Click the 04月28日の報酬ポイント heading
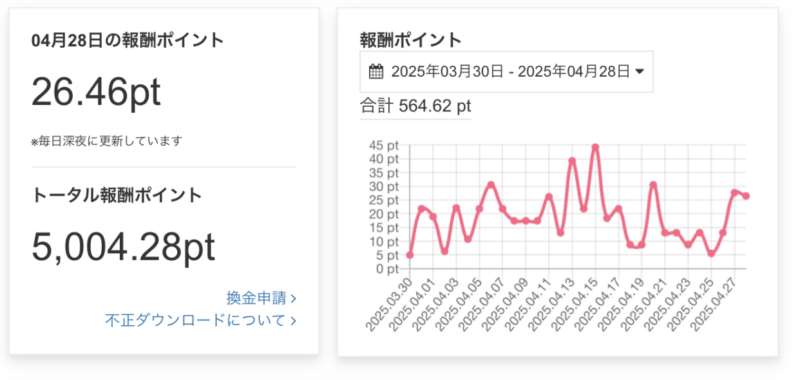This screenshot has width=800, height=380. pos(128,40)
